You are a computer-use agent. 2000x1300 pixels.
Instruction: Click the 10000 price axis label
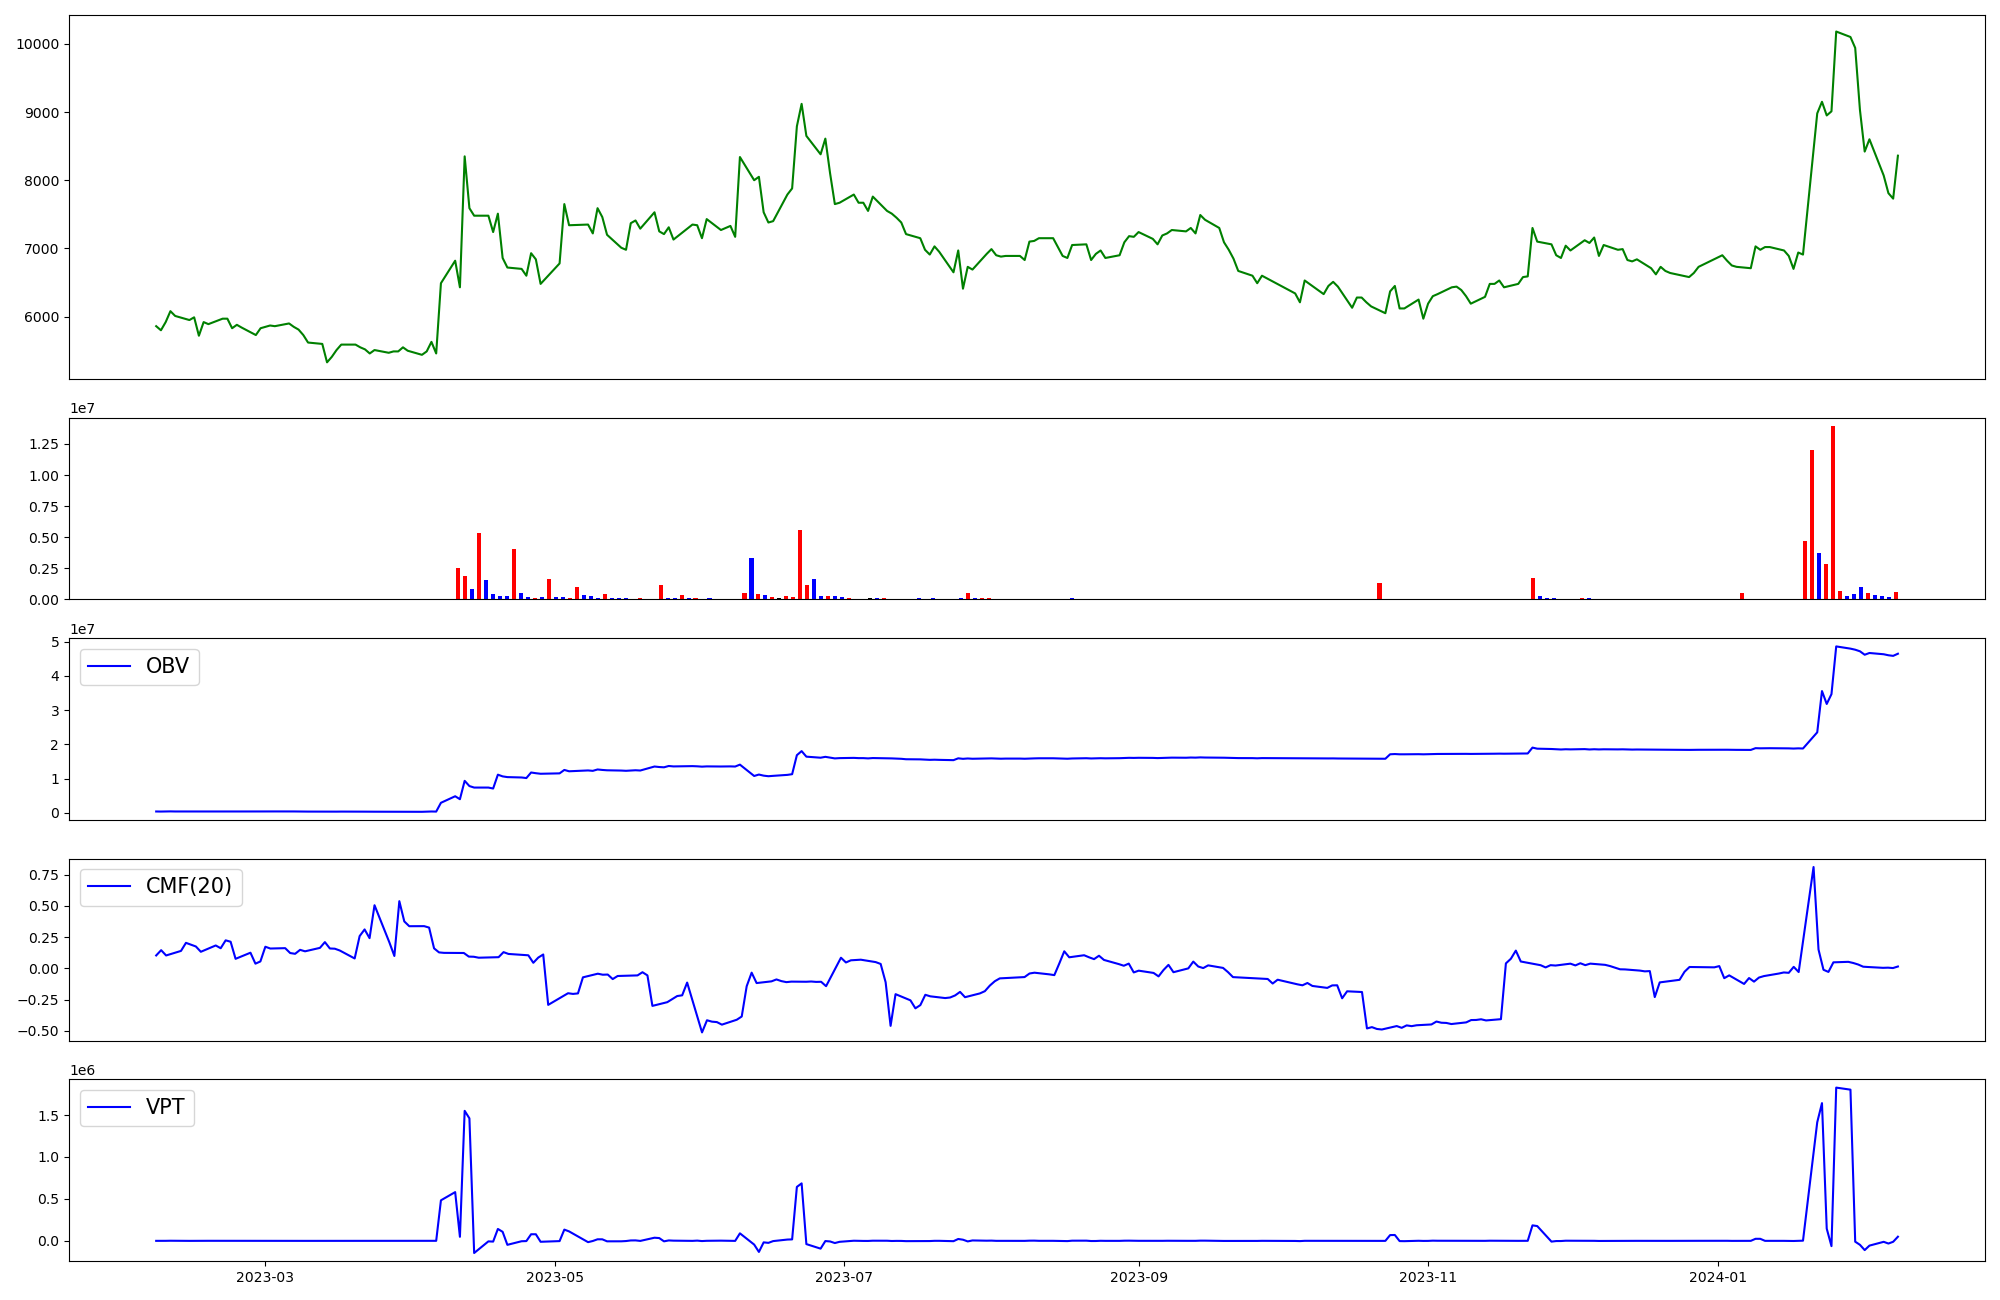(37, 45)
